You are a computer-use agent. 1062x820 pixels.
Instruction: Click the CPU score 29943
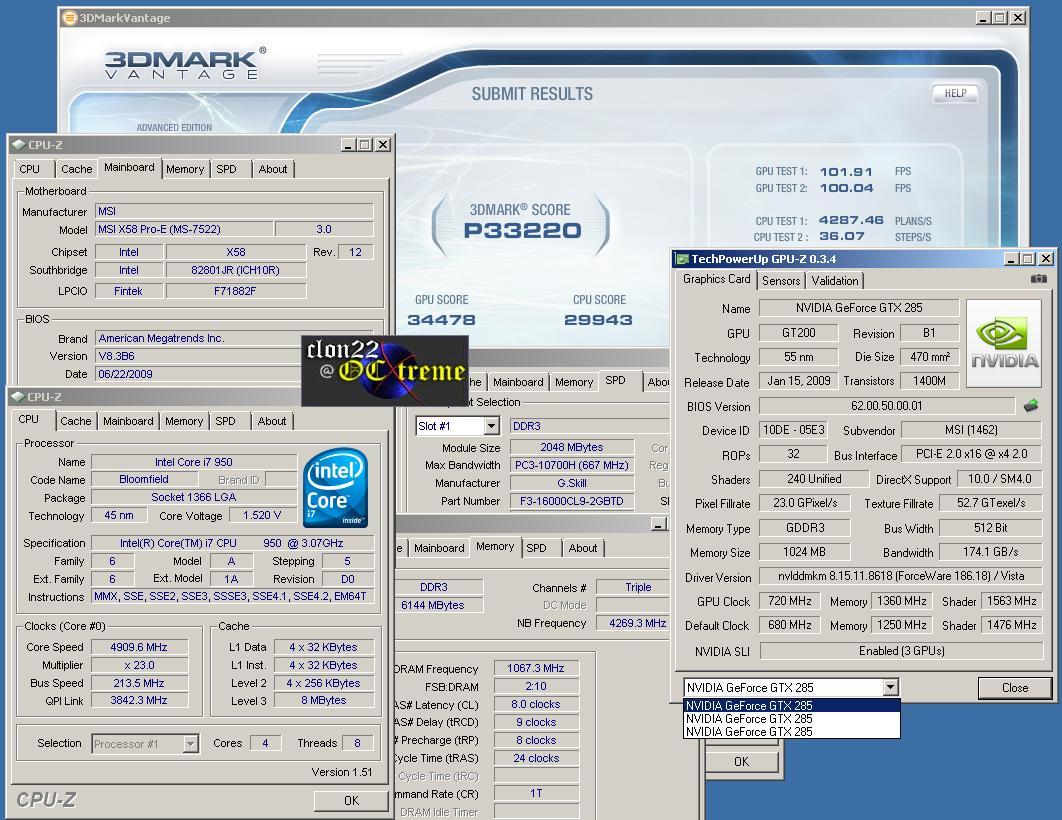point(598,320)
